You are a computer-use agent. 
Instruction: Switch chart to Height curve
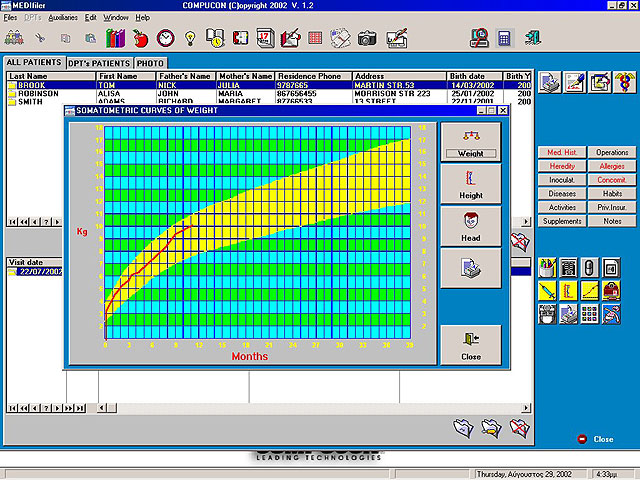(x=471, y=184)
